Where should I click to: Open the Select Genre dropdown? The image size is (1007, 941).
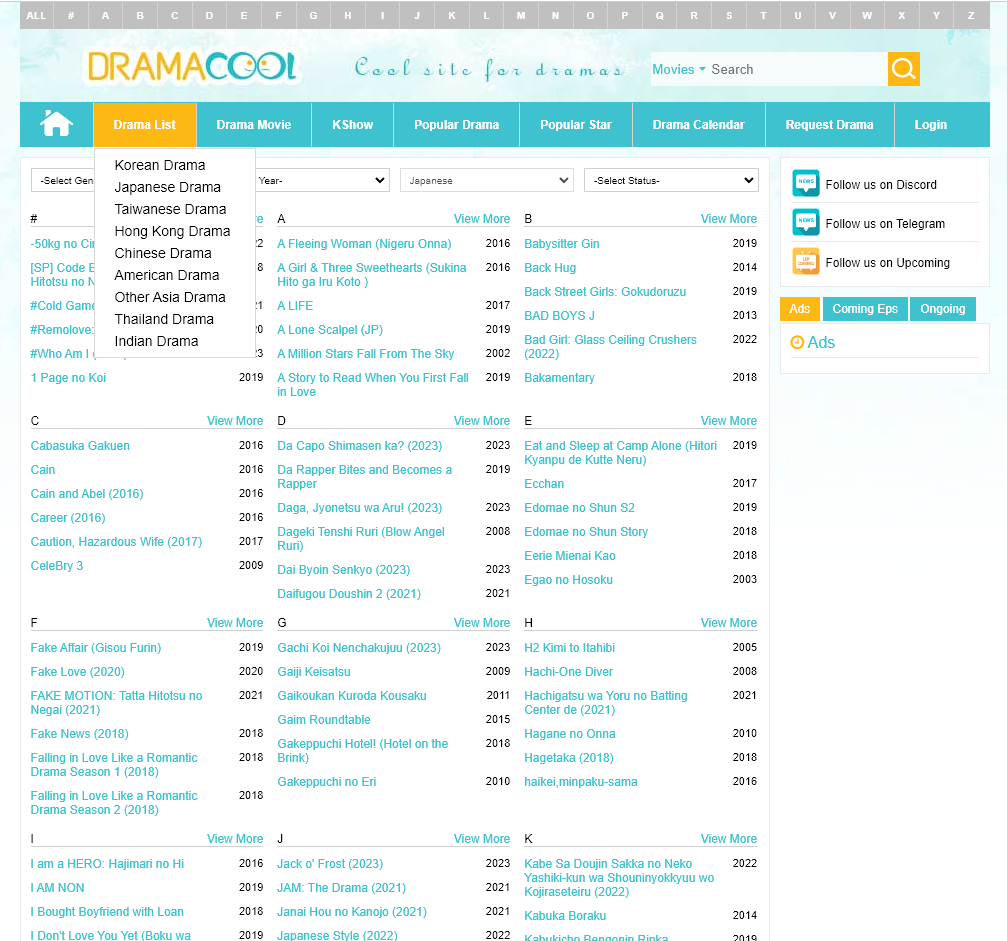(x=62, y=180)
